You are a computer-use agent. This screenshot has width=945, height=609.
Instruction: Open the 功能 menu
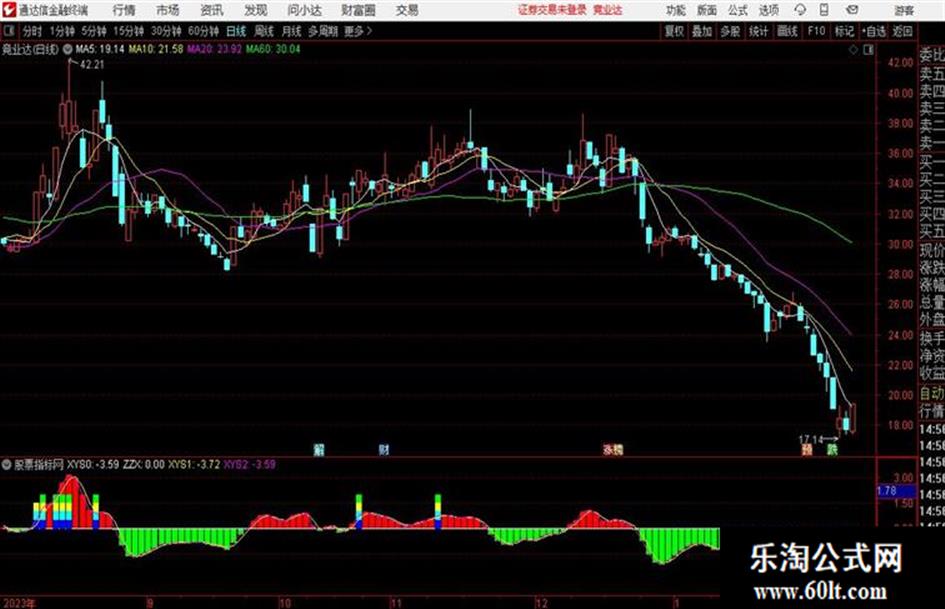(x=676, y=10)
